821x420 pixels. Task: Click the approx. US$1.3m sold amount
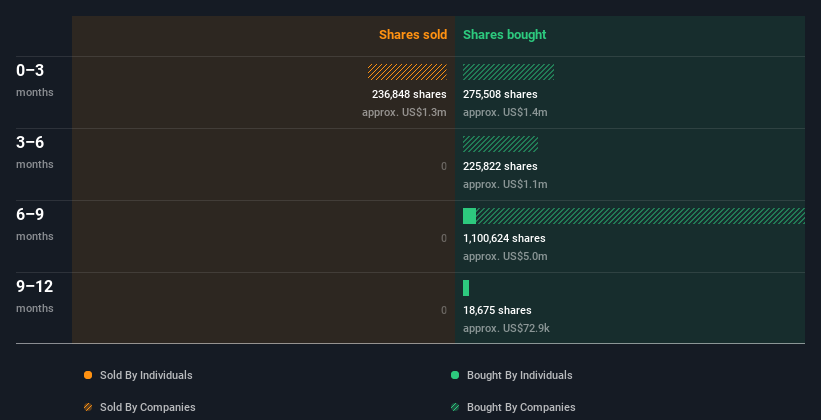pyautogui.click(x=404, y=112)
